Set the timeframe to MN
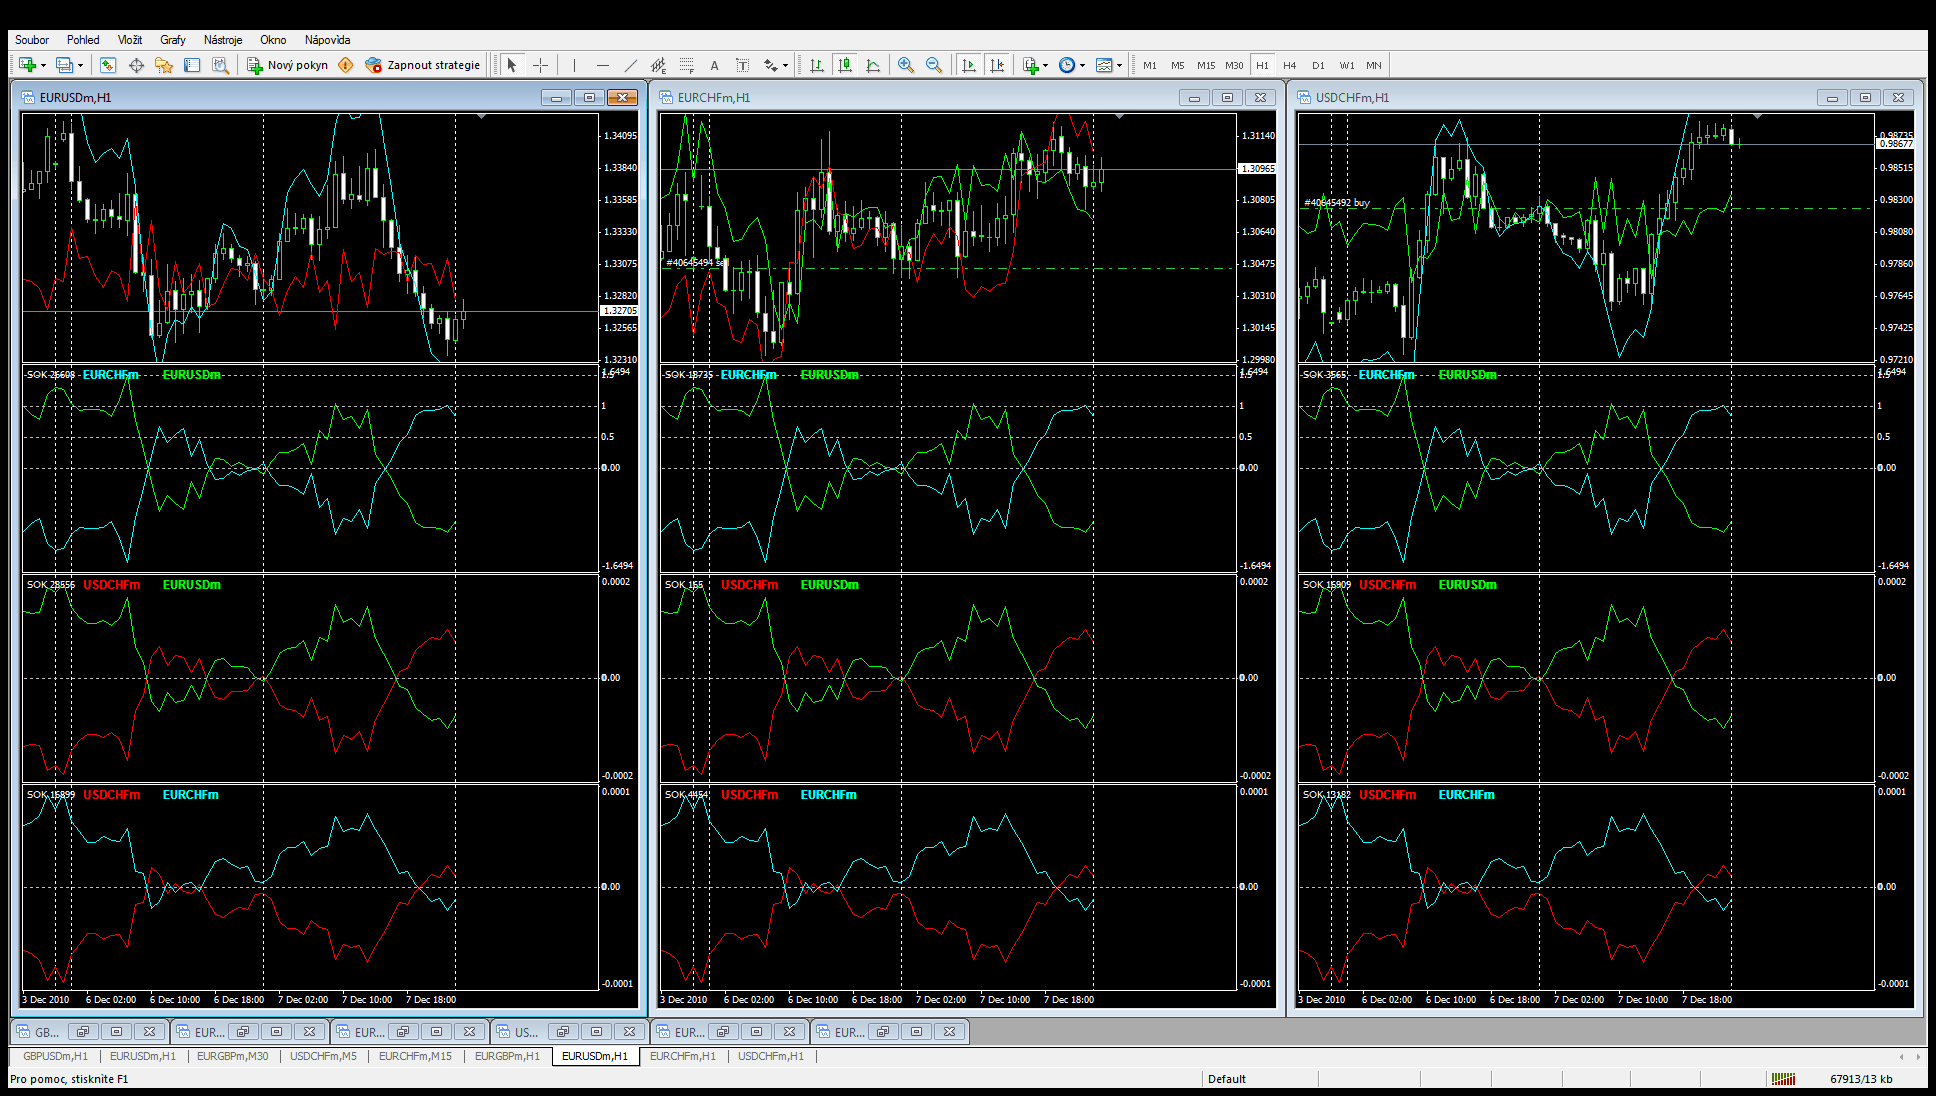Image resolution: width=1936 pixels, height=1096 pixels. (x=1374, y=65)
